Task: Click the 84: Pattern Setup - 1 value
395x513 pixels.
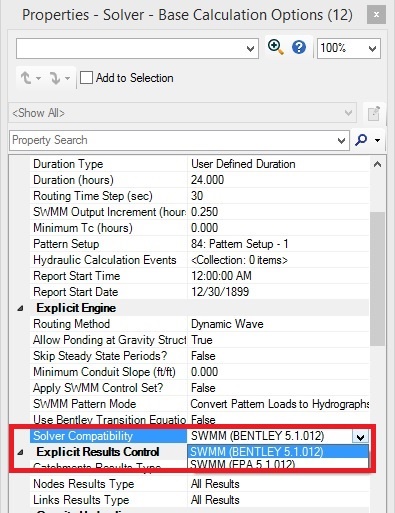Action: point(239,244)
